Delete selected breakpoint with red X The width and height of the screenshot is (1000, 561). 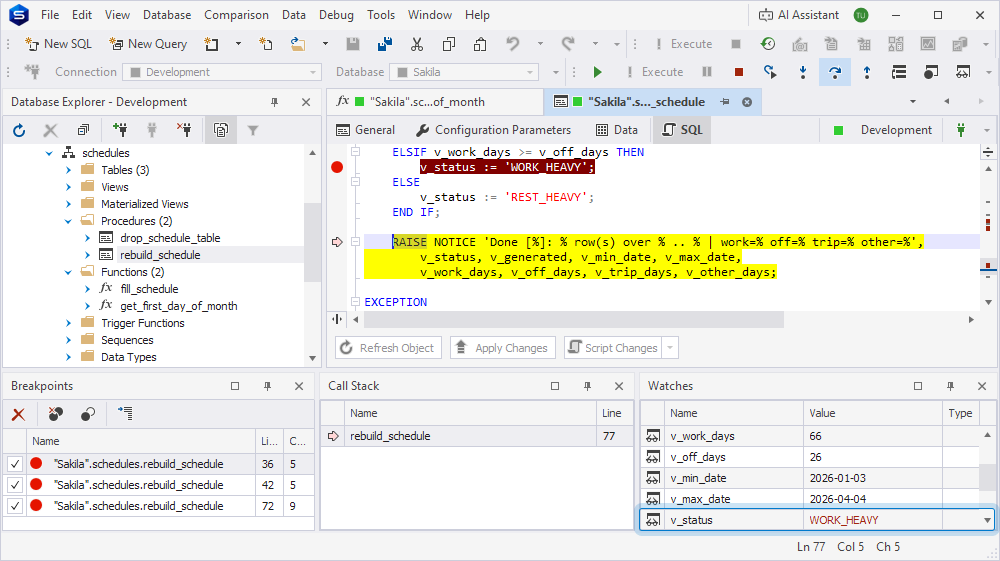(x=18, y=414)
